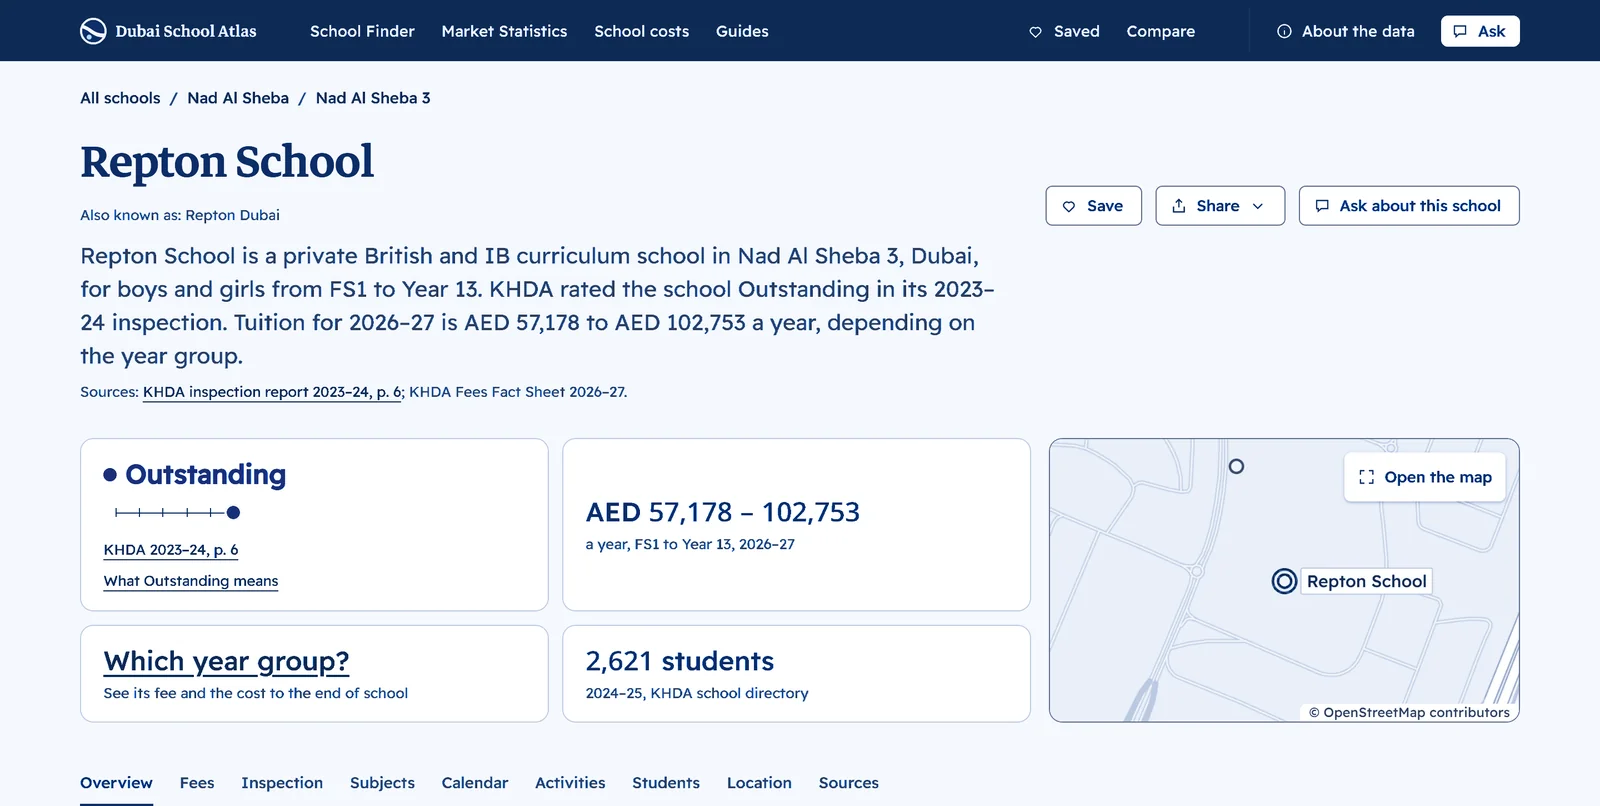Open the Sources tab
Viewport: 1600px width, 806px height.
click(849, 783)
